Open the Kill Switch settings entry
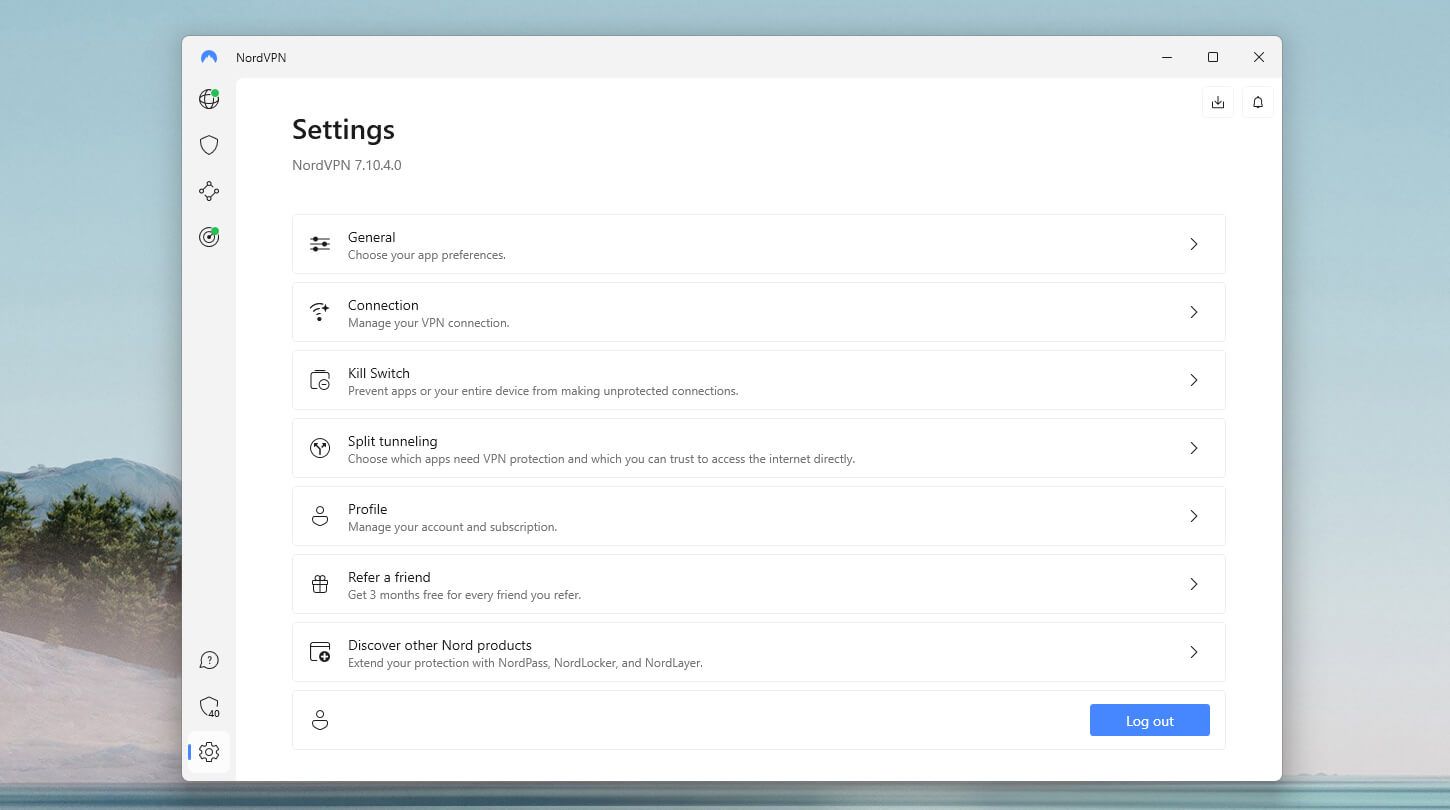This screenshot has width=1450, height=810. pos(759,380)
